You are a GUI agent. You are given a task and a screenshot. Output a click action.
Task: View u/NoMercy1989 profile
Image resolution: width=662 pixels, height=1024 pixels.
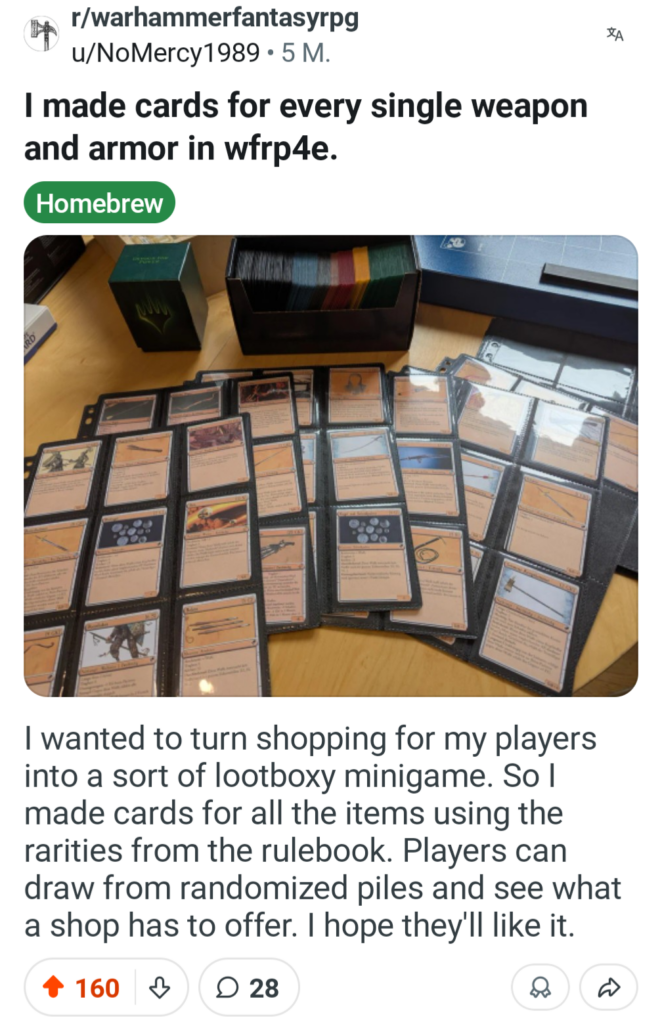point(166,53)
